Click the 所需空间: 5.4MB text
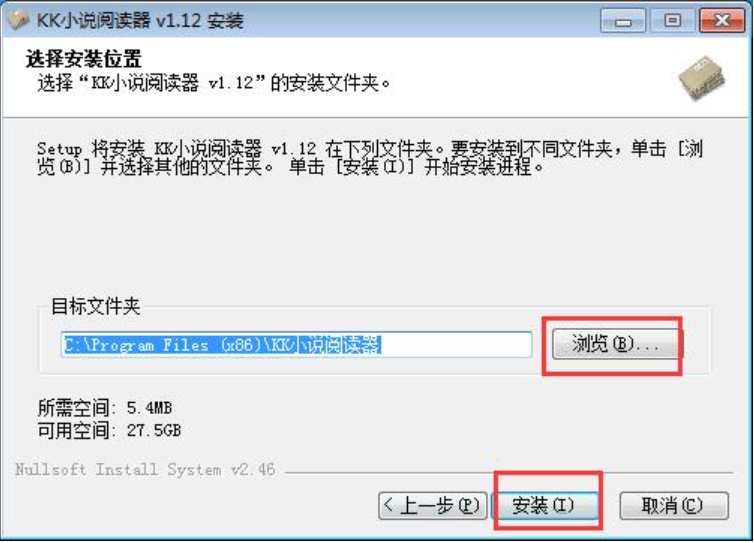Image resolution: width=754 pixels, height=543 pixels. 105,408
